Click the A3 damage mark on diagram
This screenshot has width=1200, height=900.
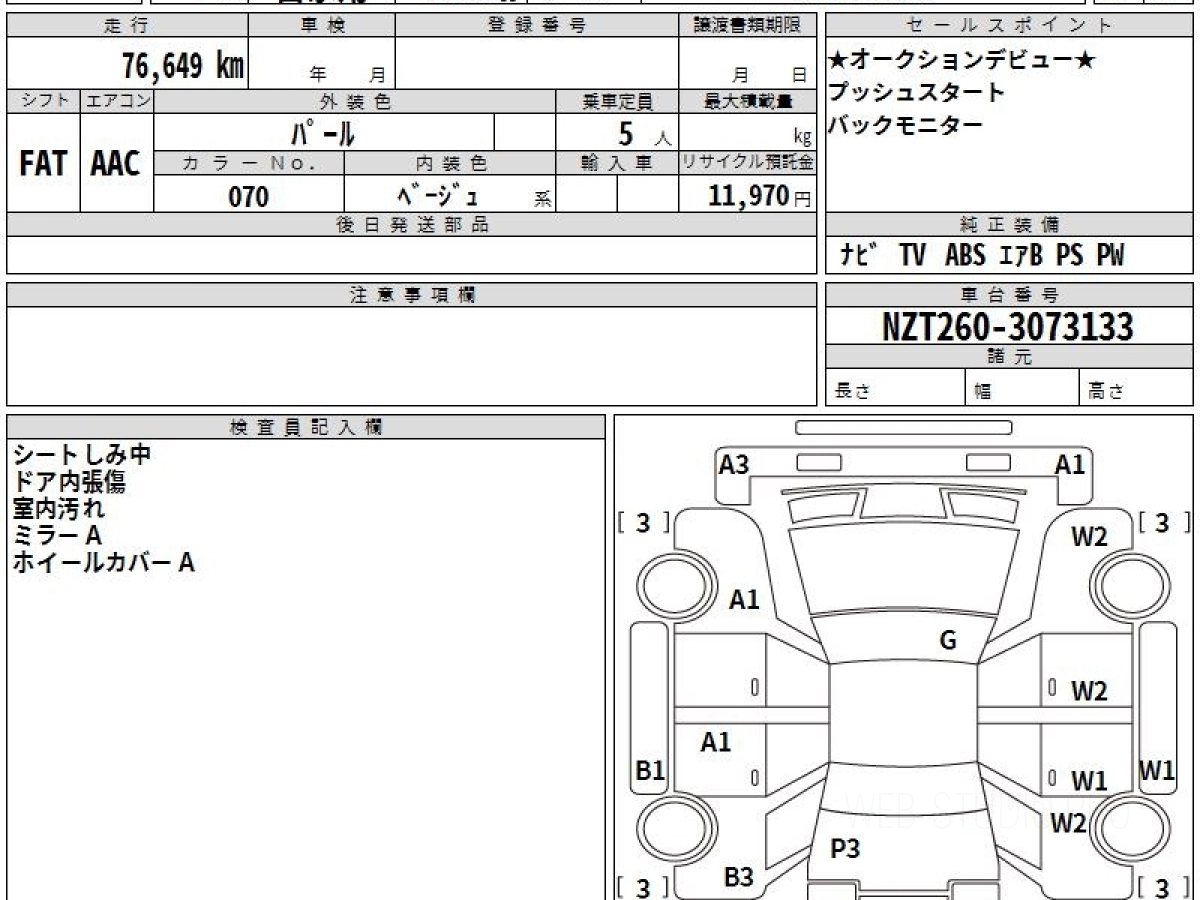pyautogui.click(x=734, y=464)
